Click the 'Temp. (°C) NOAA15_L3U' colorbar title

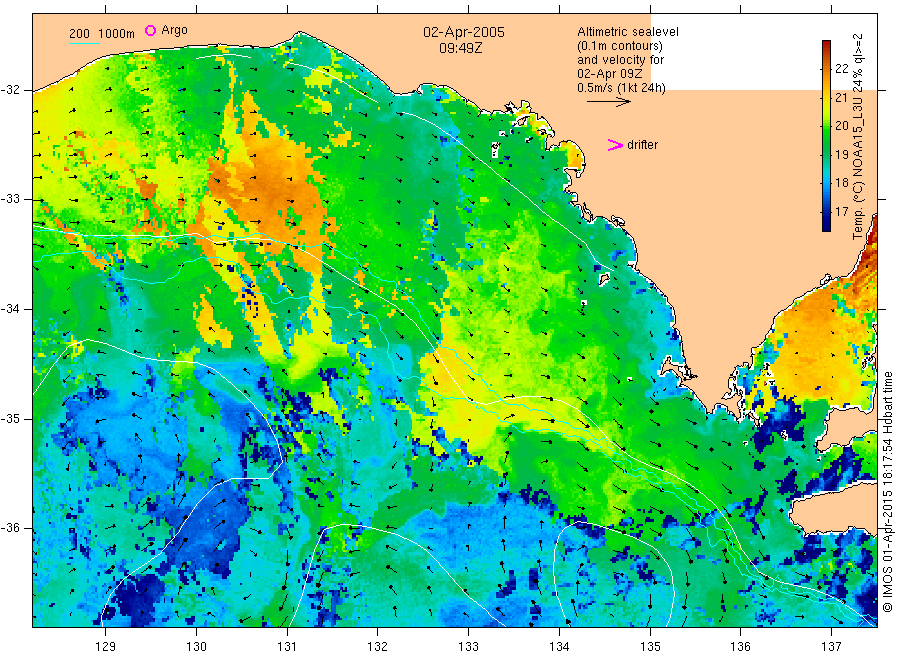tap(858, 169)
